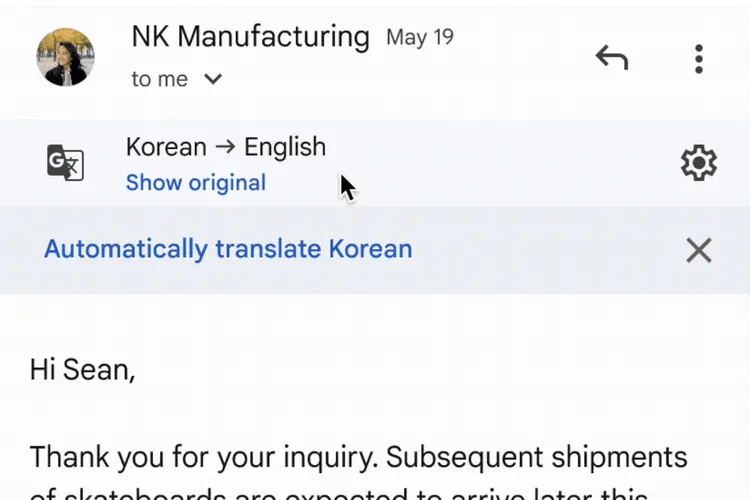Click blank area below the translate banner
This screenshot has height=500, width=750.
pyautogui.click(x=400, y=320)
